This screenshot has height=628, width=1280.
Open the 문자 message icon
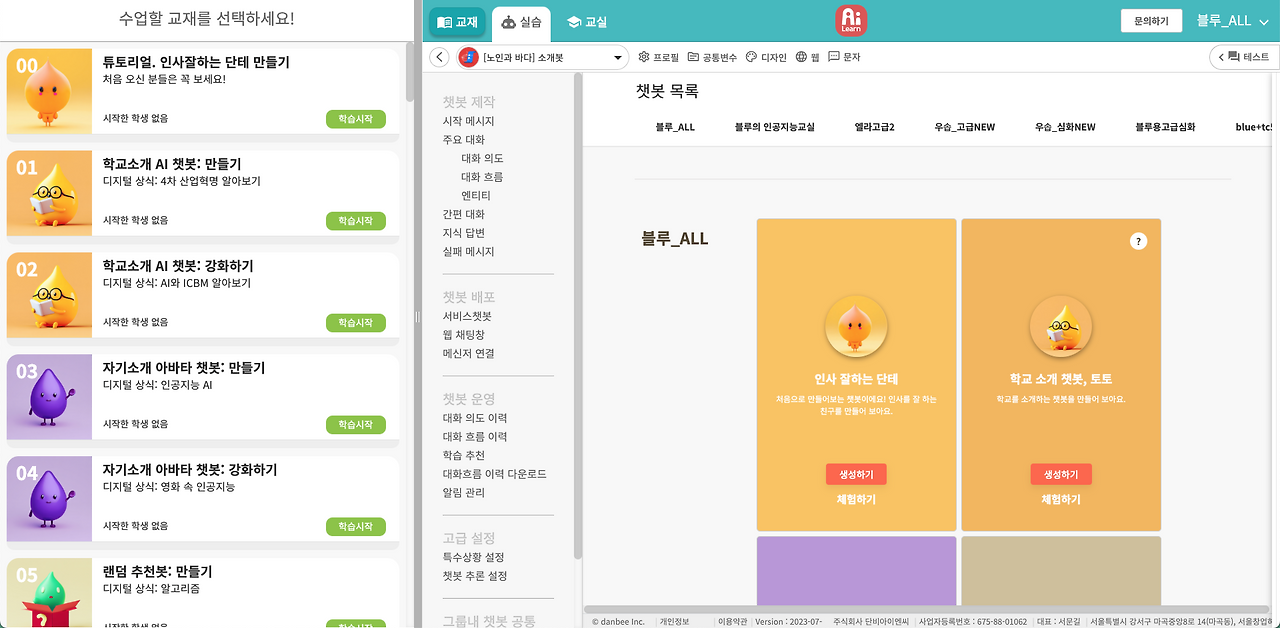(832, 57)
